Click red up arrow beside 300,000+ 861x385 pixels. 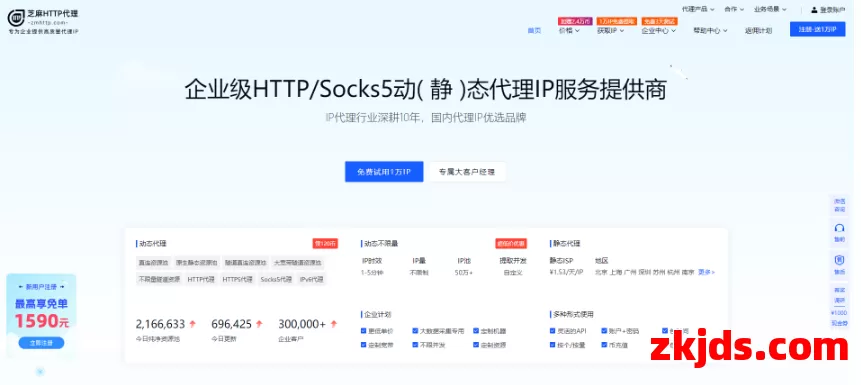334,324
